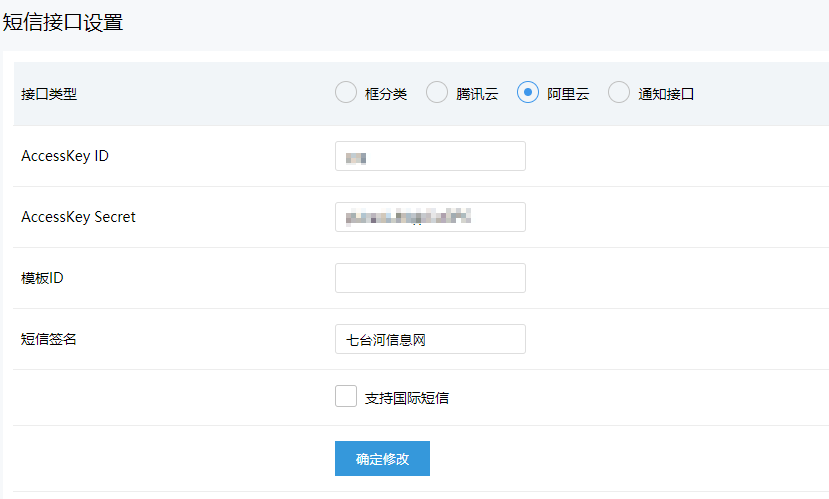Click the 模板ID label text
This screenshot has height=499, width=829.
43,278
